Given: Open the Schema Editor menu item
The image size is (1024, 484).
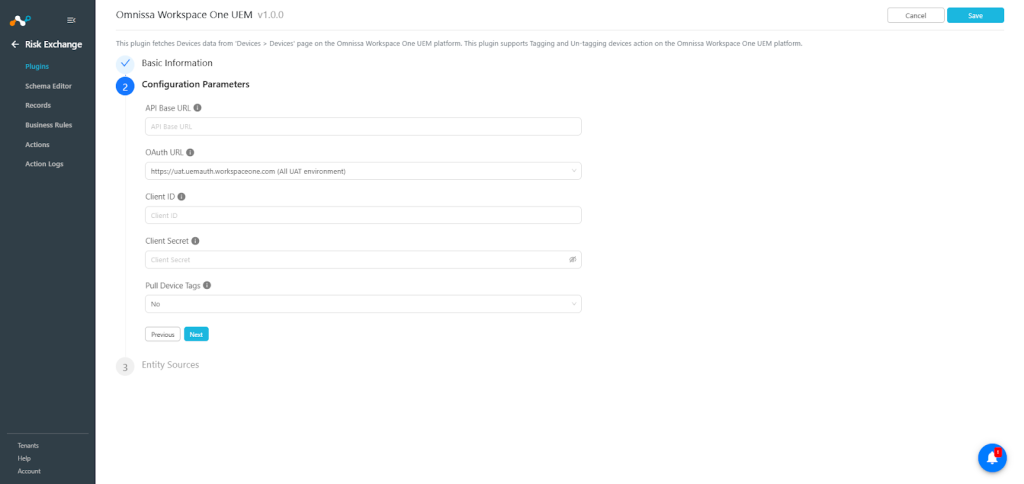Looking at the screenshot, I should click(48, 86).
